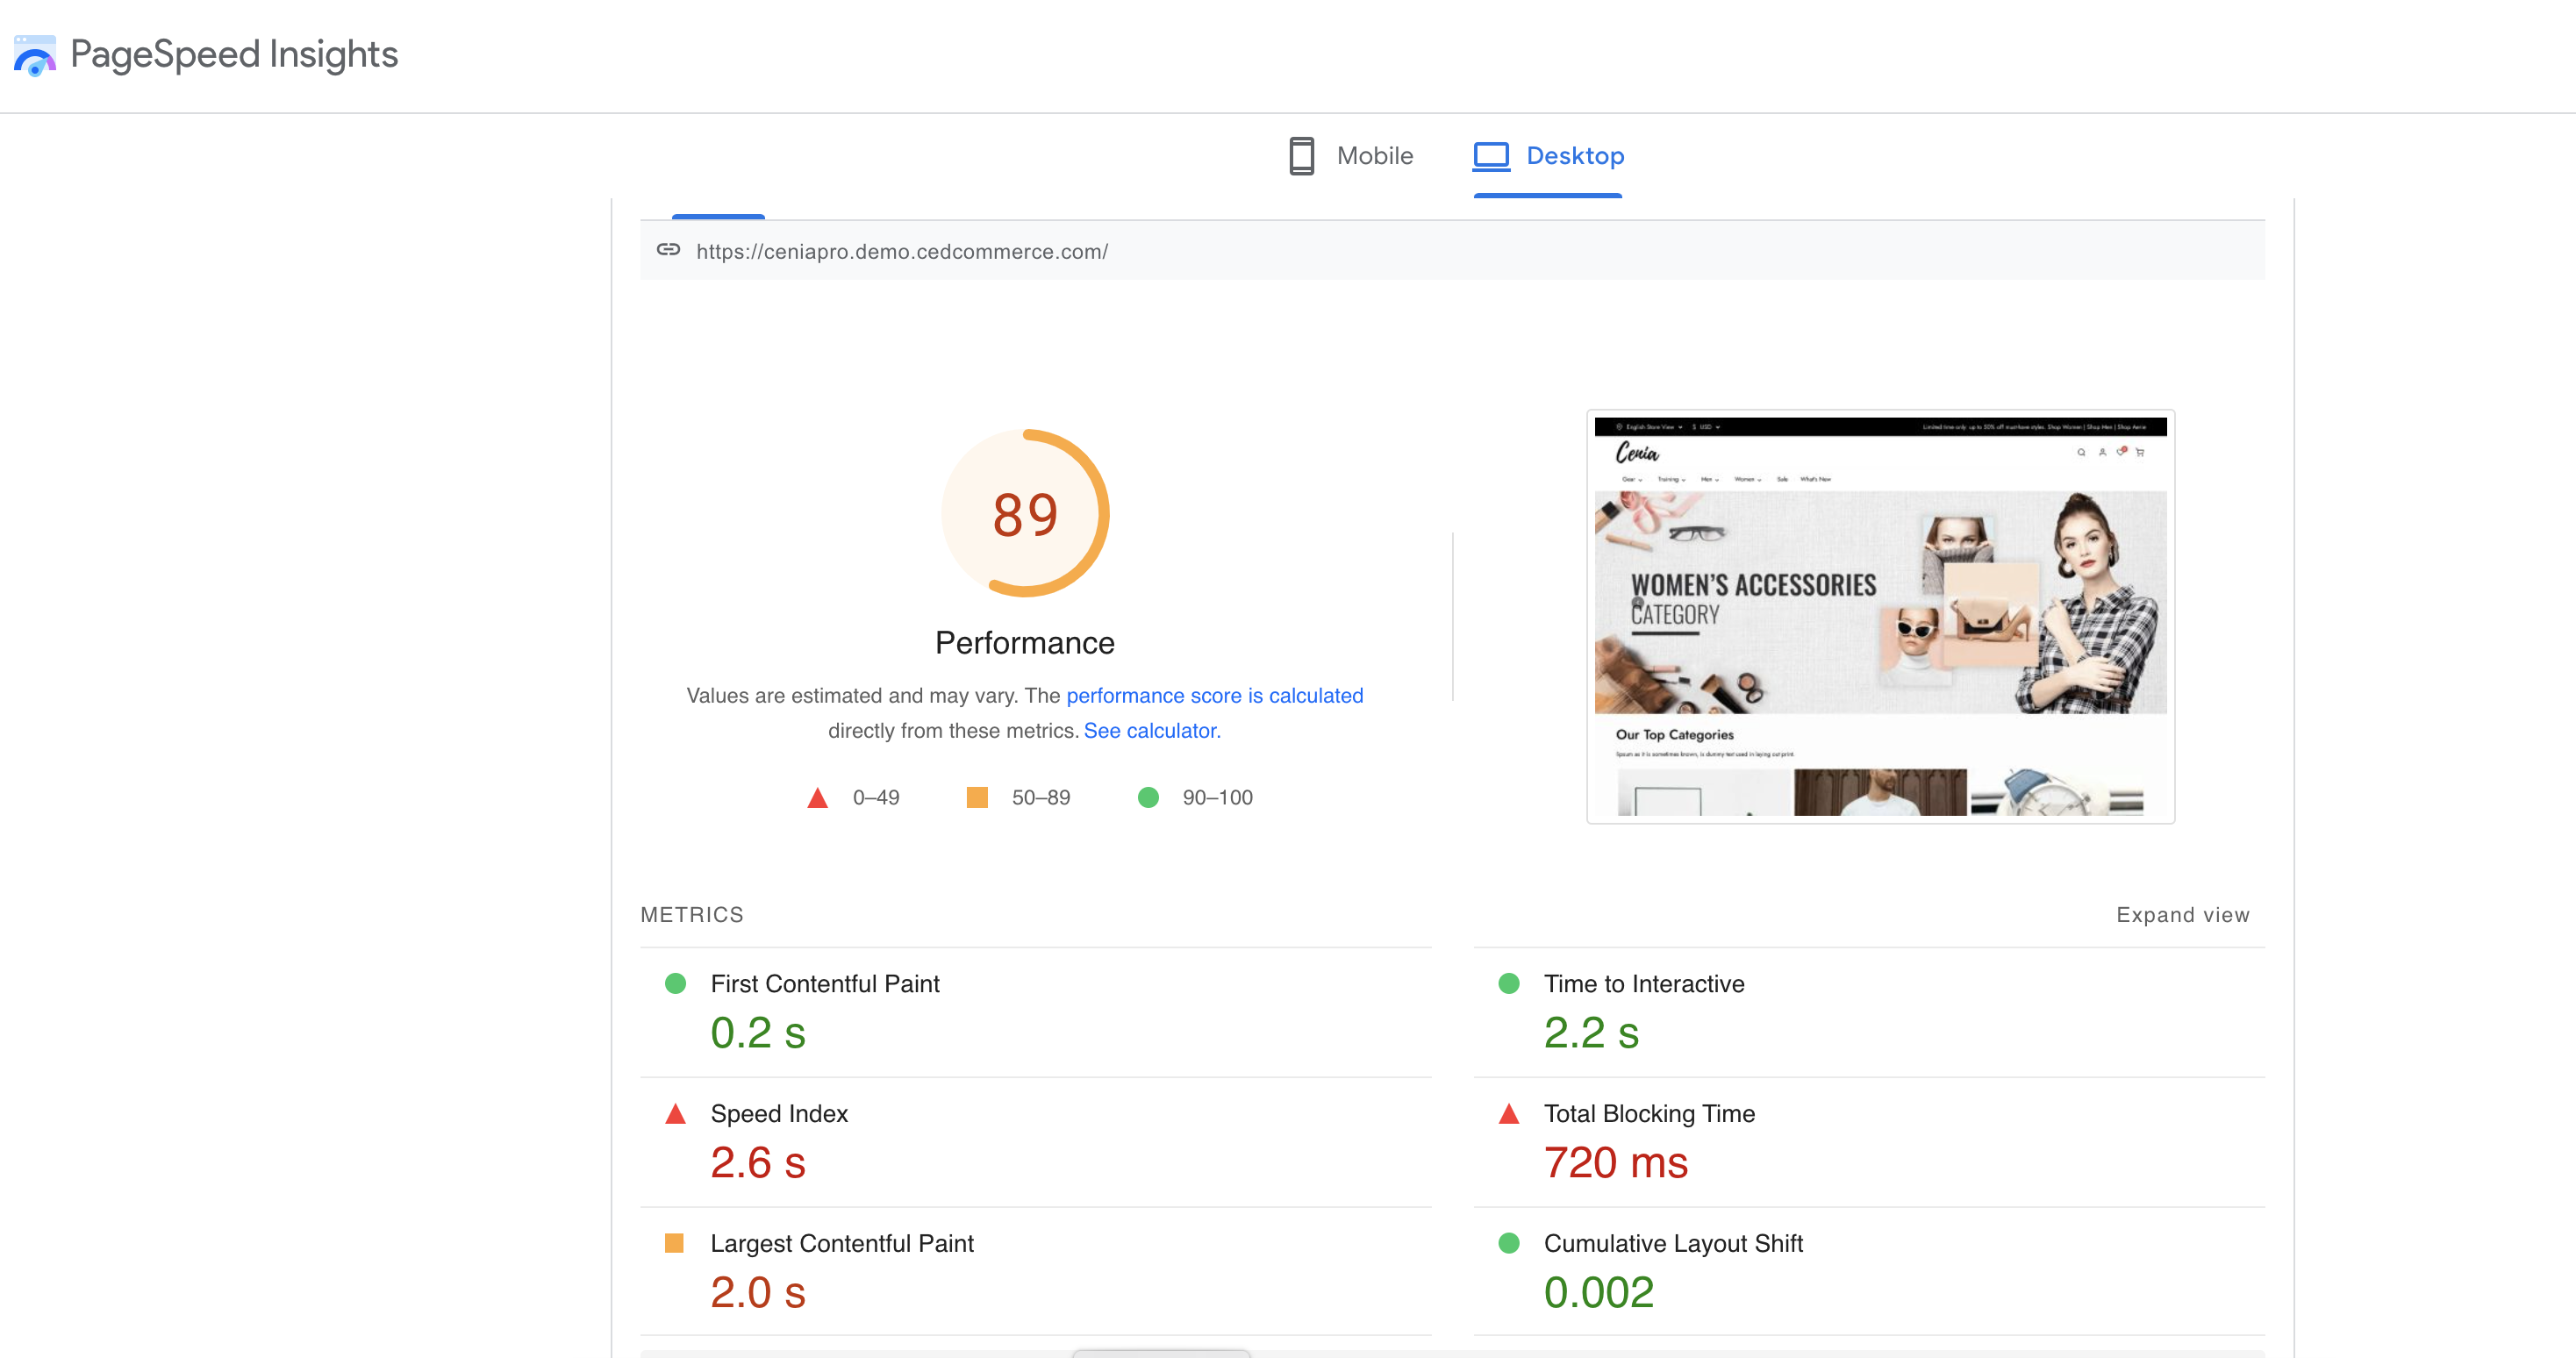The height and width of the screenshot is (1358, 2576).
Task: Click the Largest Contentful Paint label
Action: click(842, 1244)
